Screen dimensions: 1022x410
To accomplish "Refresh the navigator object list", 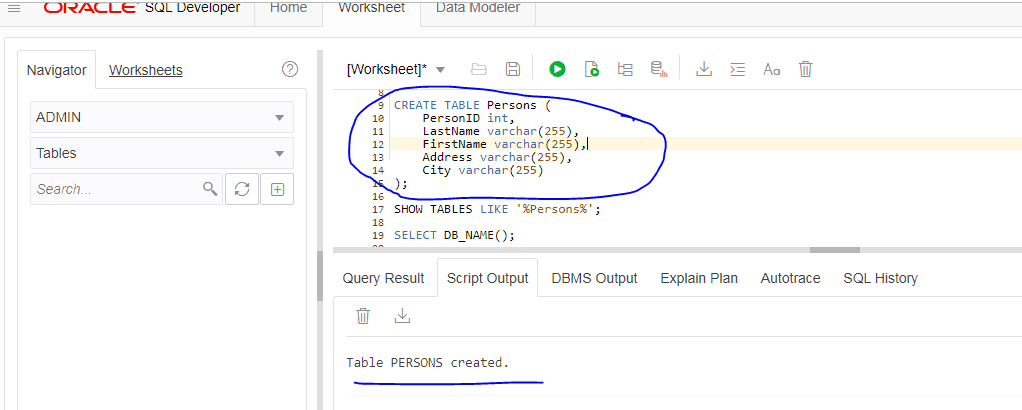I will click(242, 189).
